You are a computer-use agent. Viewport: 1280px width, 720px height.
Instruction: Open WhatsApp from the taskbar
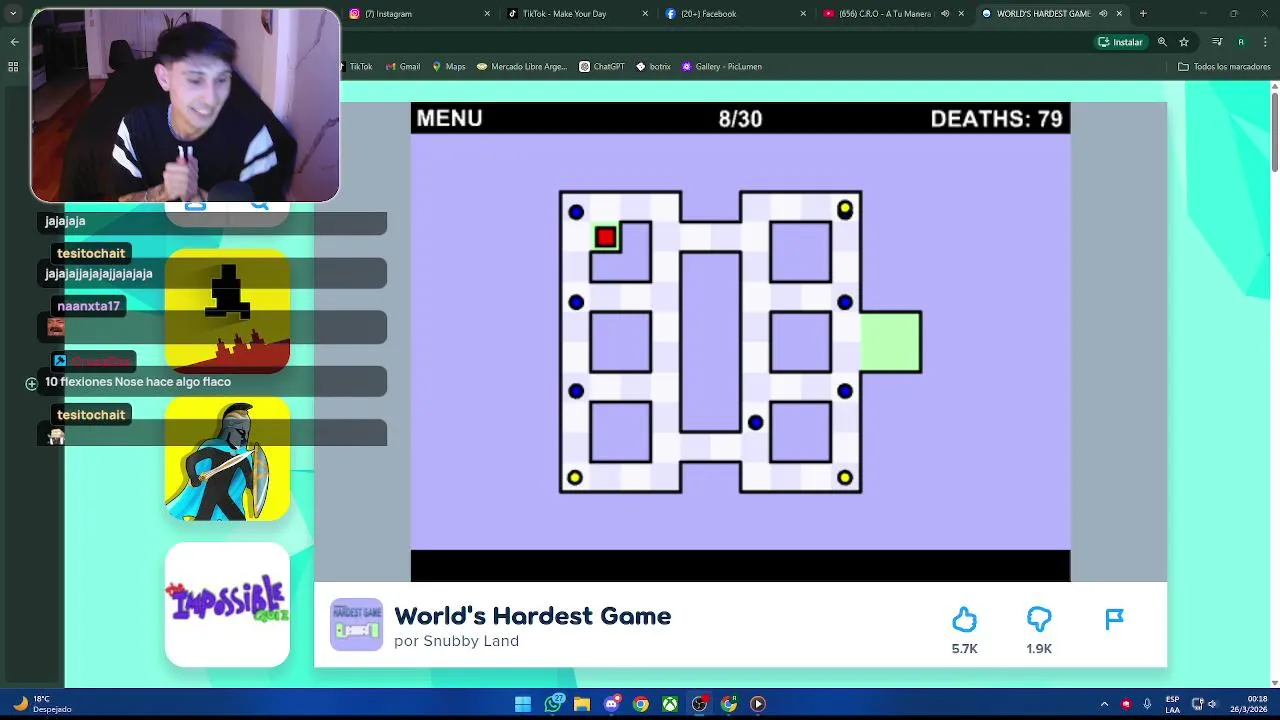pyautogui.click(x=553, y=704)
